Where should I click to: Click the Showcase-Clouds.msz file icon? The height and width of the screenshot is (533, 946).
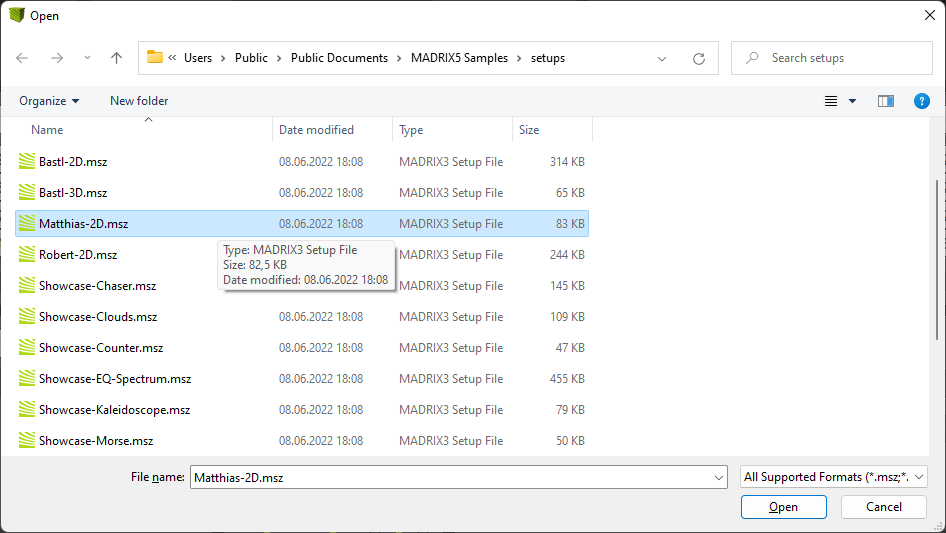(x=27, y=316)
